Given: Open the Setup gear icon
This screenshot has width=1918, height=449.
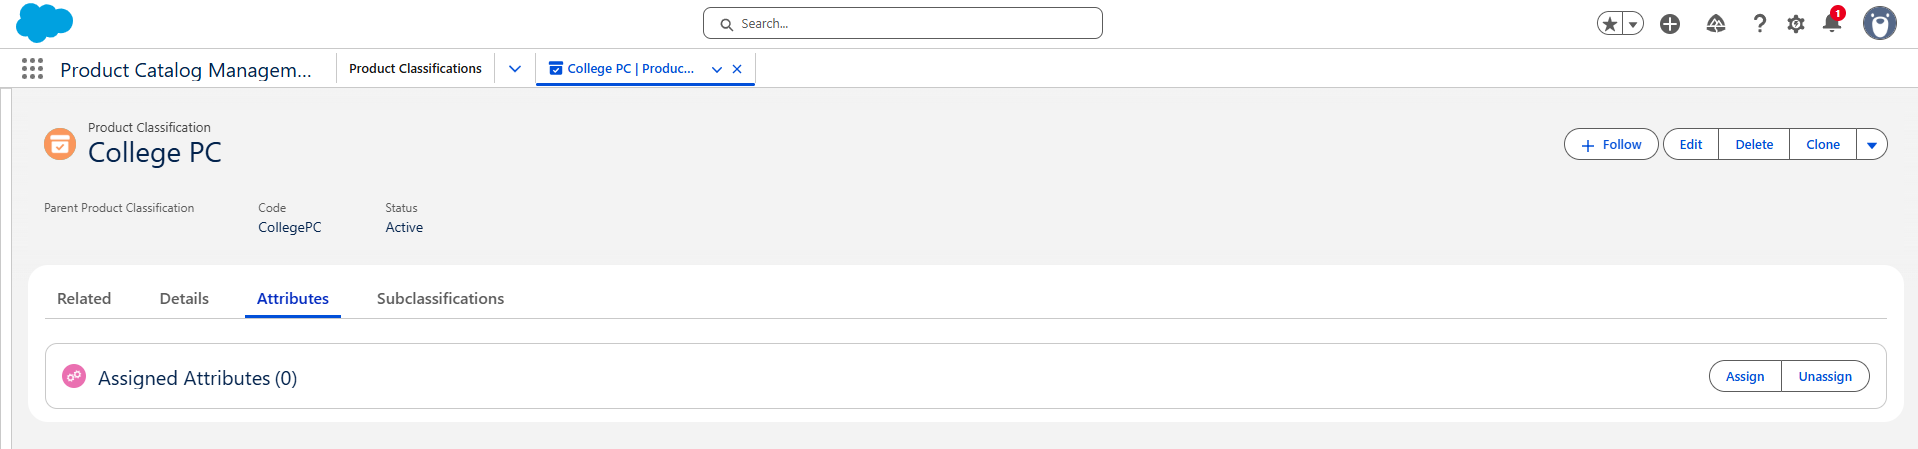Looking at the screenshot, I should (x=1796, y=24).
